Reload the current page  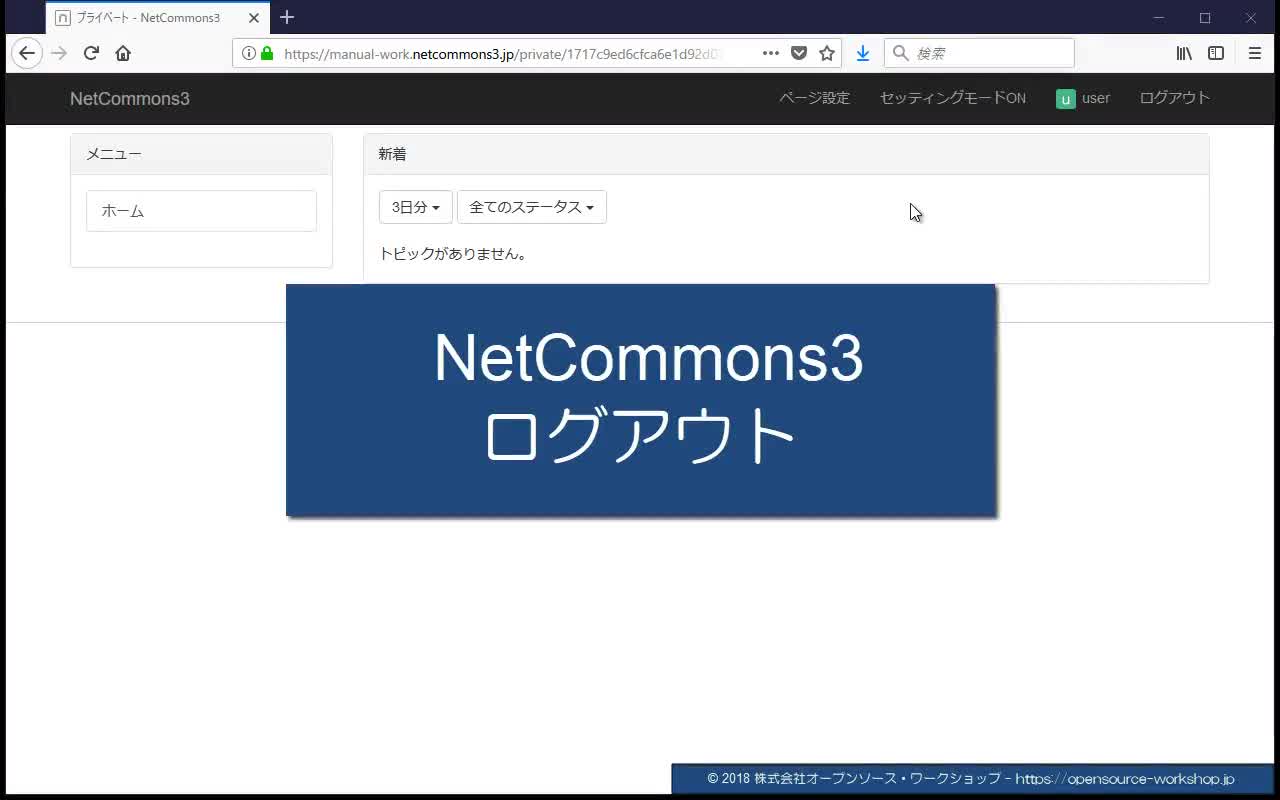[x=91, y=53]
